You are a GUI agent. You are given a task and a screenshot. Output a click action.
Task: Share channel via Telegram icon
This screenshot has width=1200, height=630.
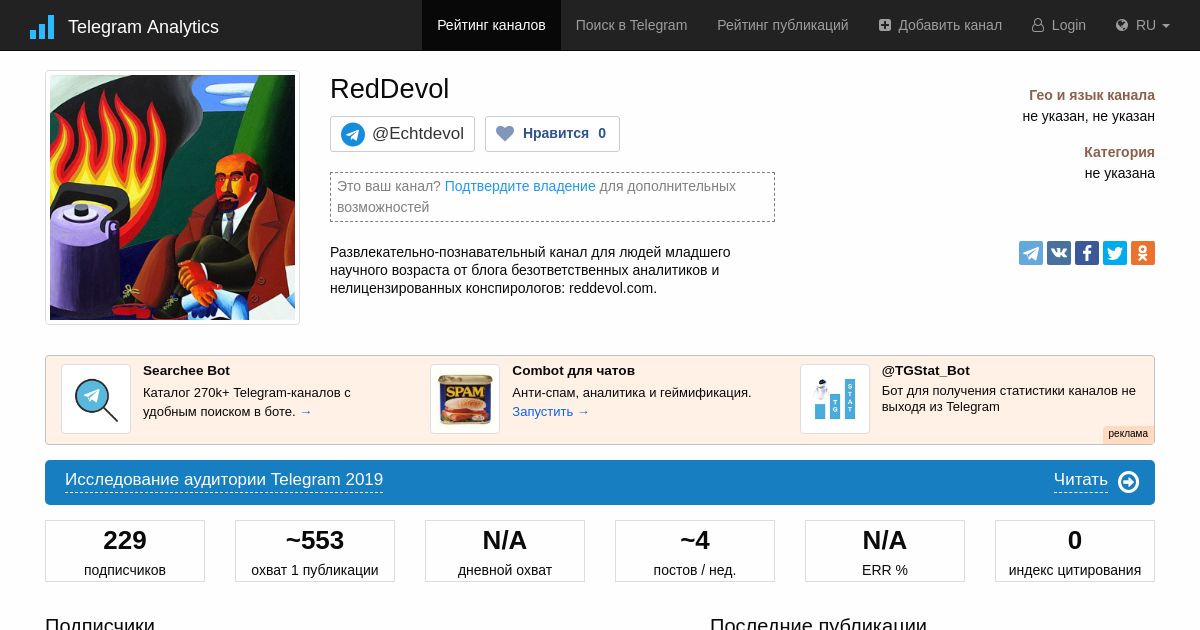tap(1031, 253)
